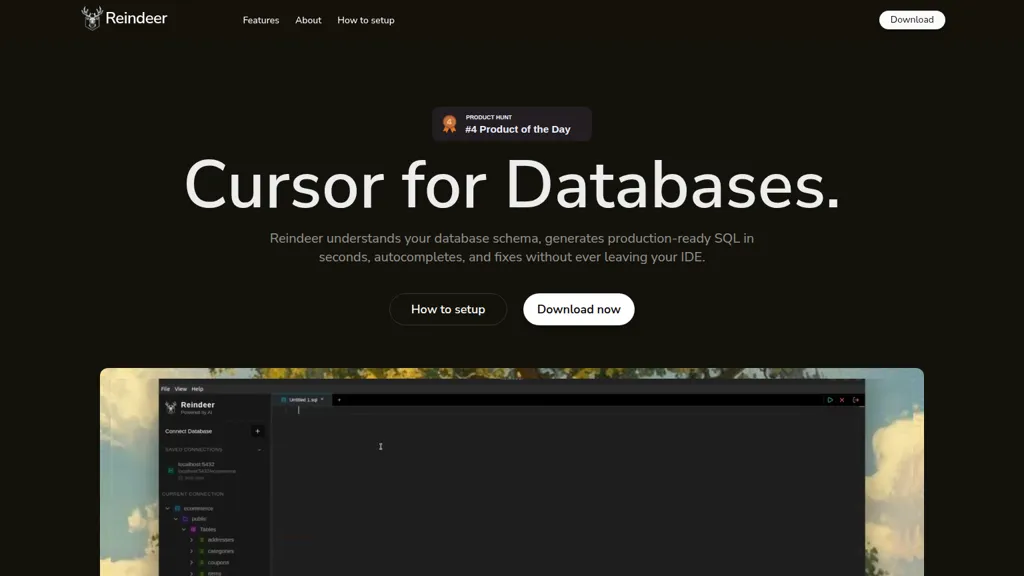Click into the SQL editor text area
Screen dimensions: 1024x576
(x=568, y=490)
